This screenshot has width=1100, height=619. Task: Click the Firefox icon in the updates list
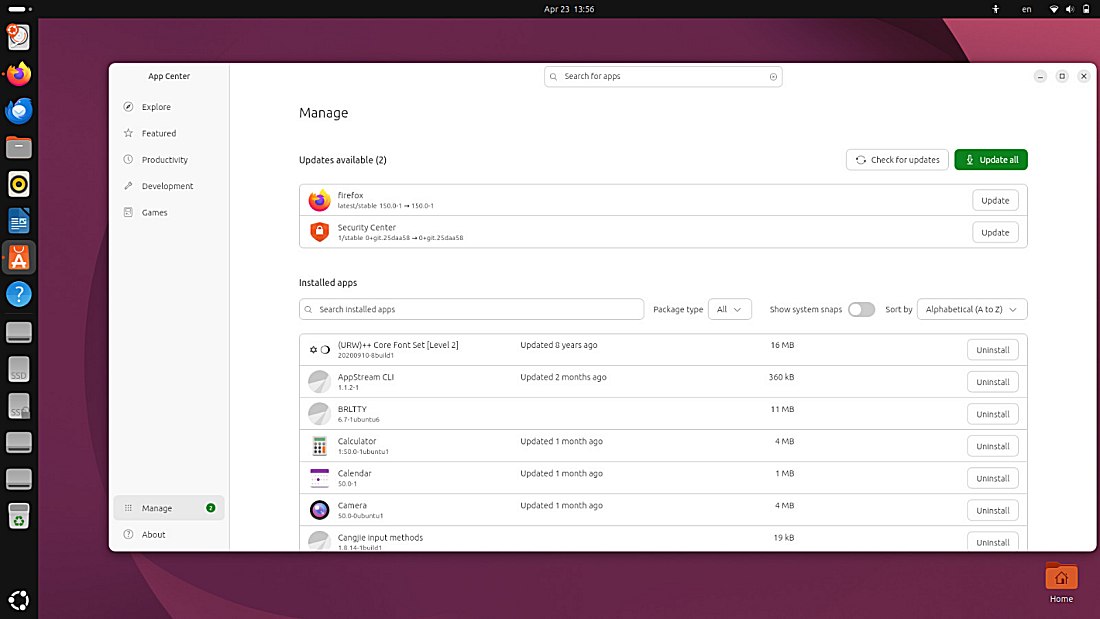(318, 200)
